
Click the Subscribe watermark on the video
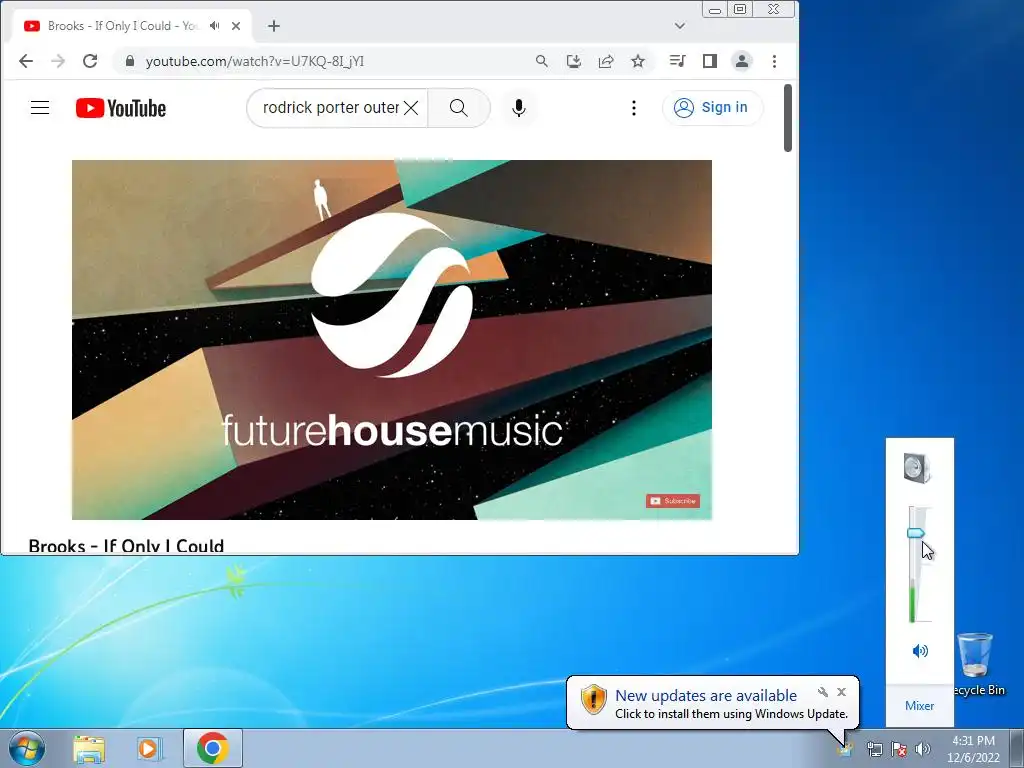tap(673, 501)
